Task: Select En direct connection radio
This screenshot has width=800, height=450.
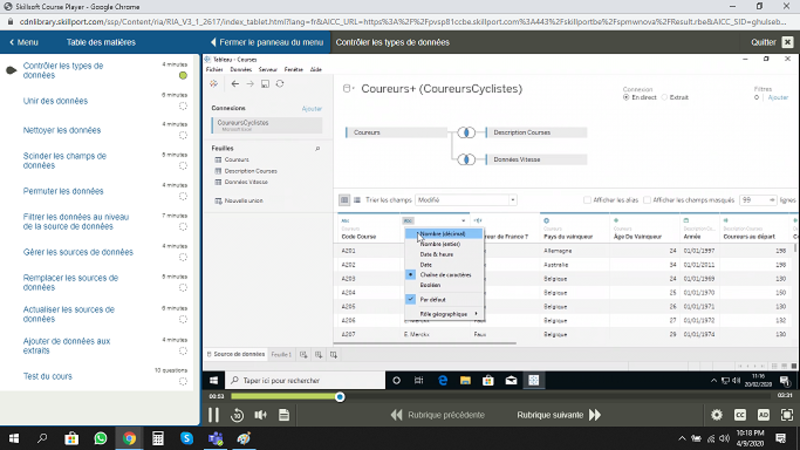Action: (626, 97)
